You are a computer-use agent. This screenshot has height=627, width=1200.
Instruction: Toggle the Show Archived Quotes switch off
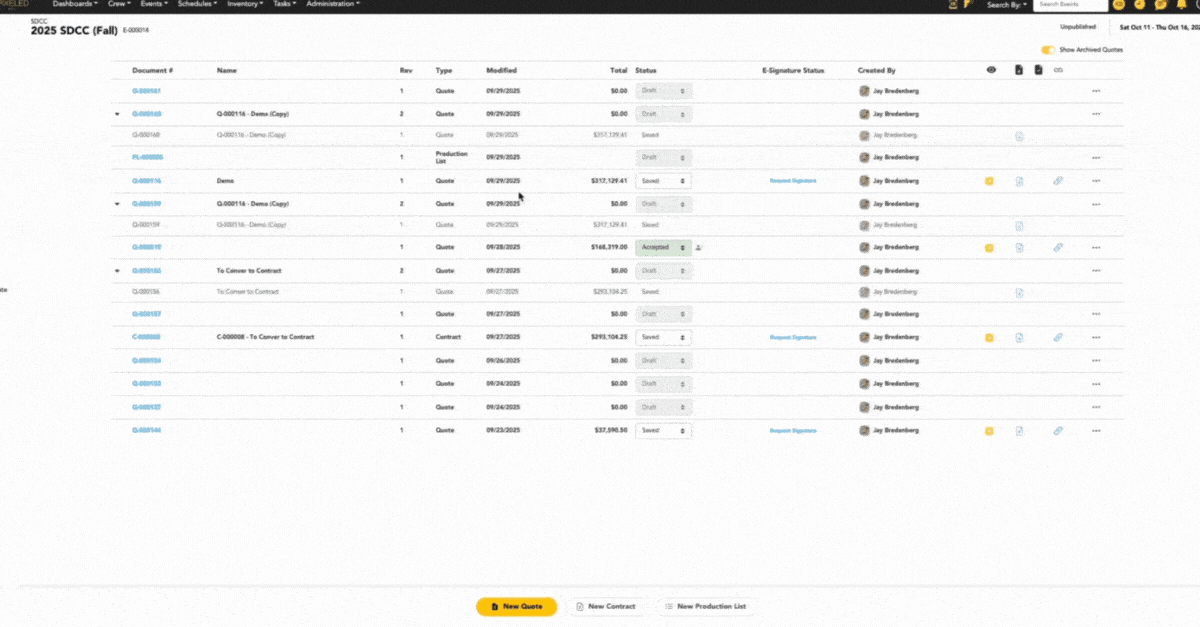click(1047, 49)
